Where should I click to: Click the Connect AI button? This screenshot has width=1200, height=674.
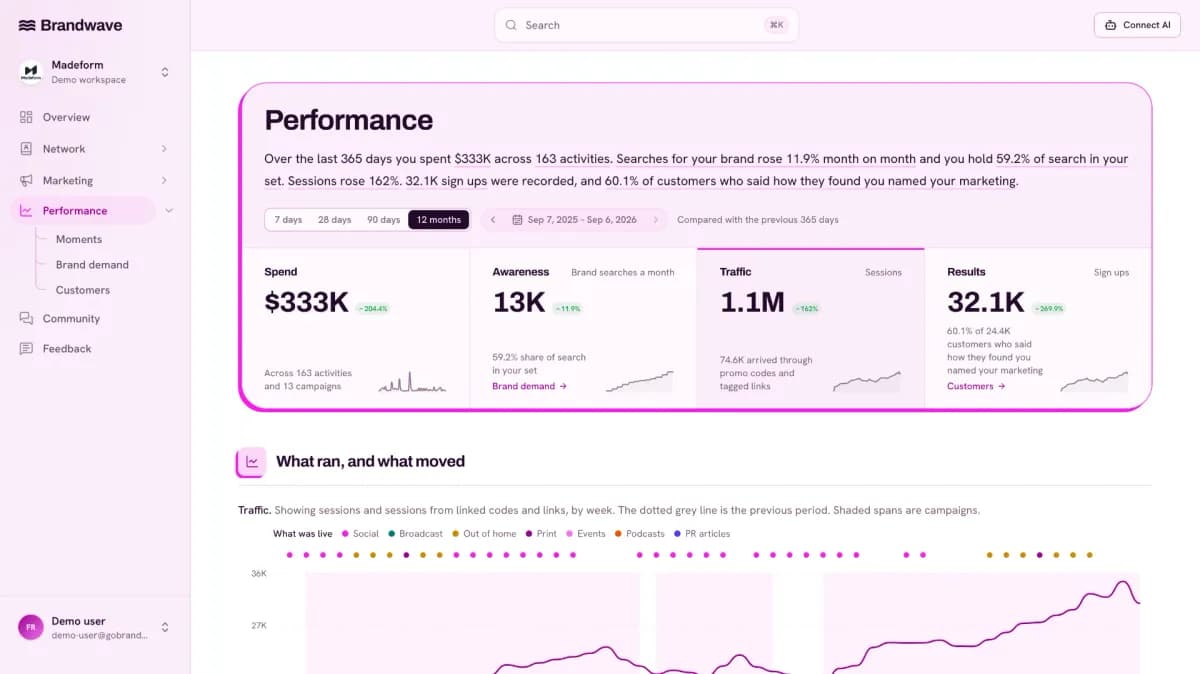pos(1137,25)
